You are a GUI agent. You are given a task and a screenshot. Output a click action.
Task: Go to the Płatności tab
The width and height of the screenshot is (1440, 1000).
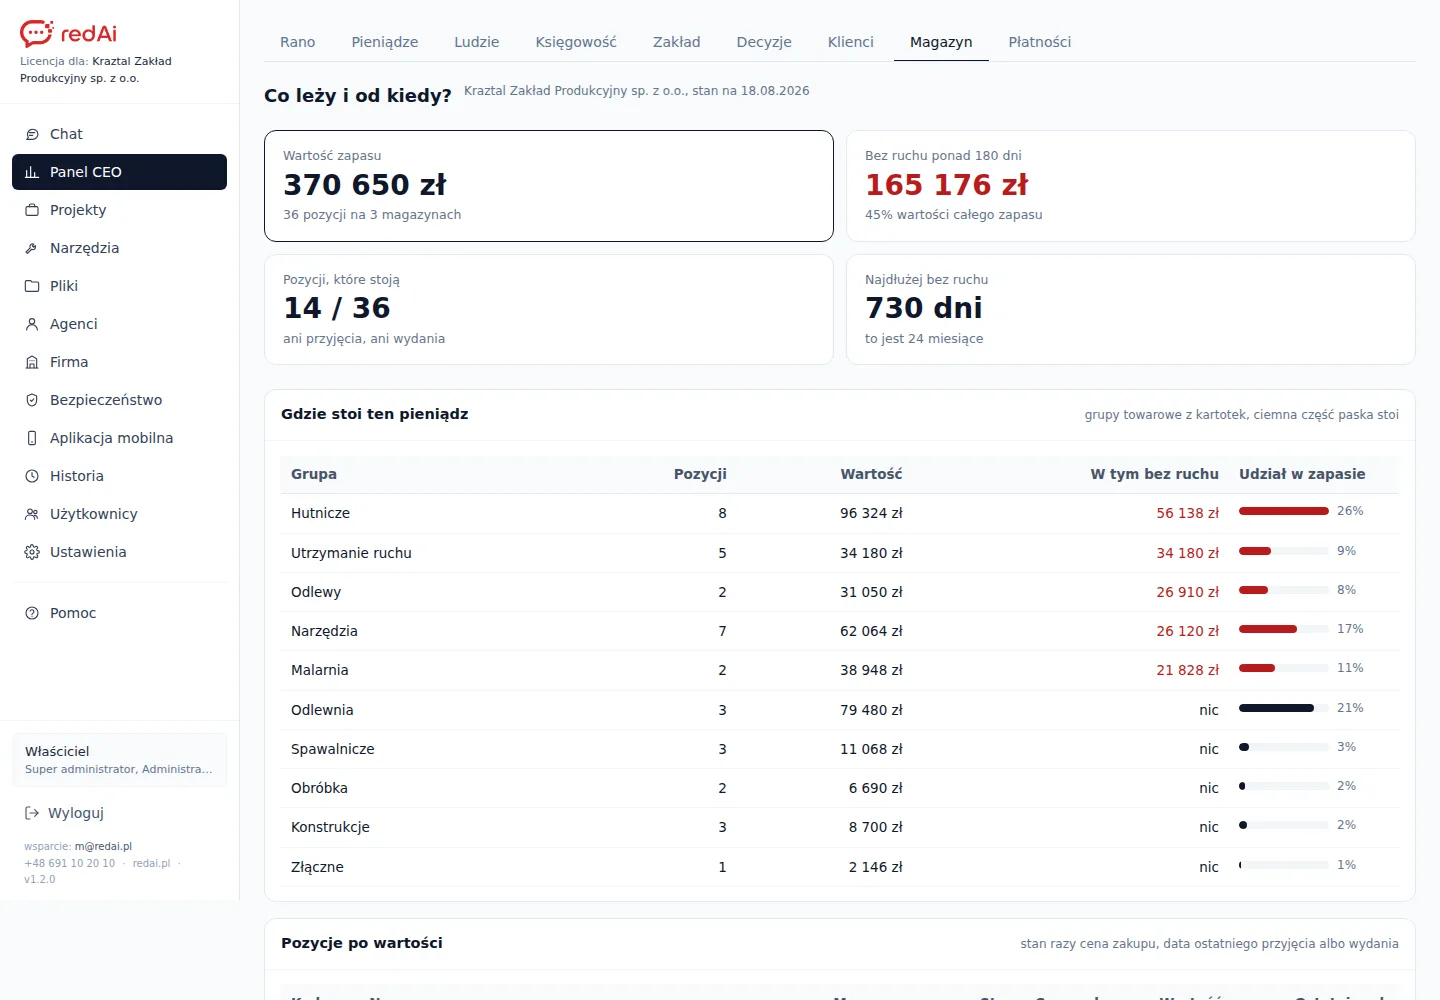point(1040,42)
